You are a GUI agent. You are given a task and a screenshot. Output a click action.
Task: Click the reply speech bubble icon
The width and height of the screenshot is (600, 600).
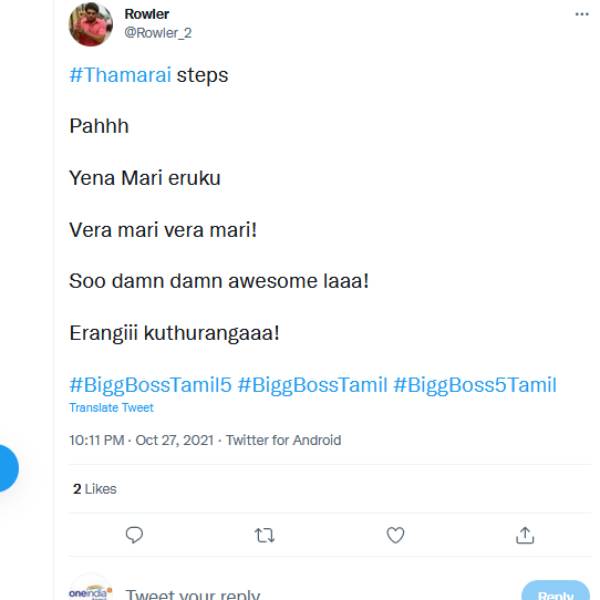coord(134,536)
